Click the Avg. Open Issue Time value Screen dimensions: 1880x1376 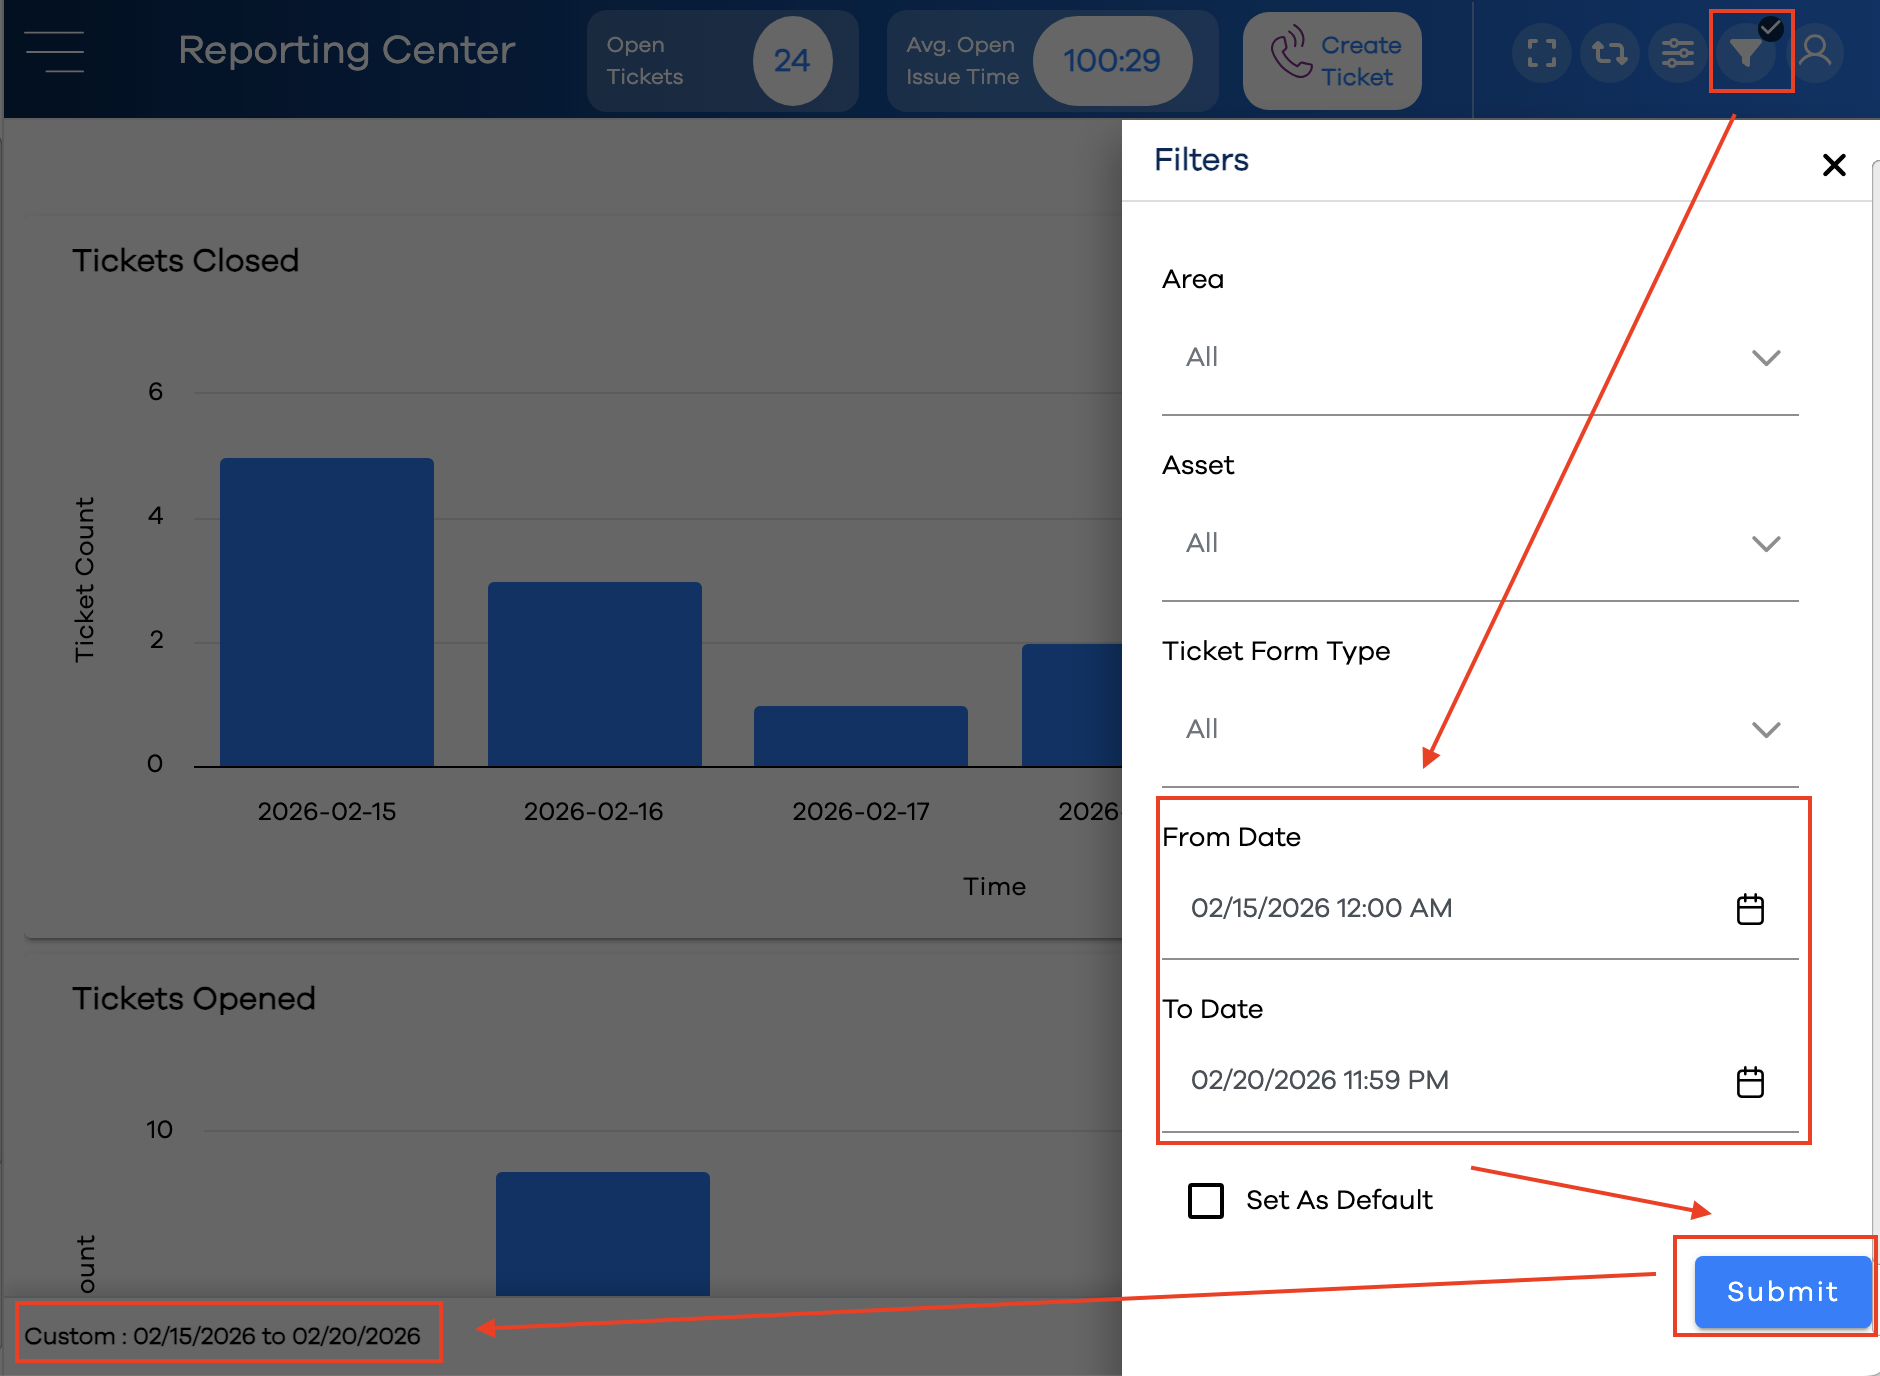pos(1112,61)
